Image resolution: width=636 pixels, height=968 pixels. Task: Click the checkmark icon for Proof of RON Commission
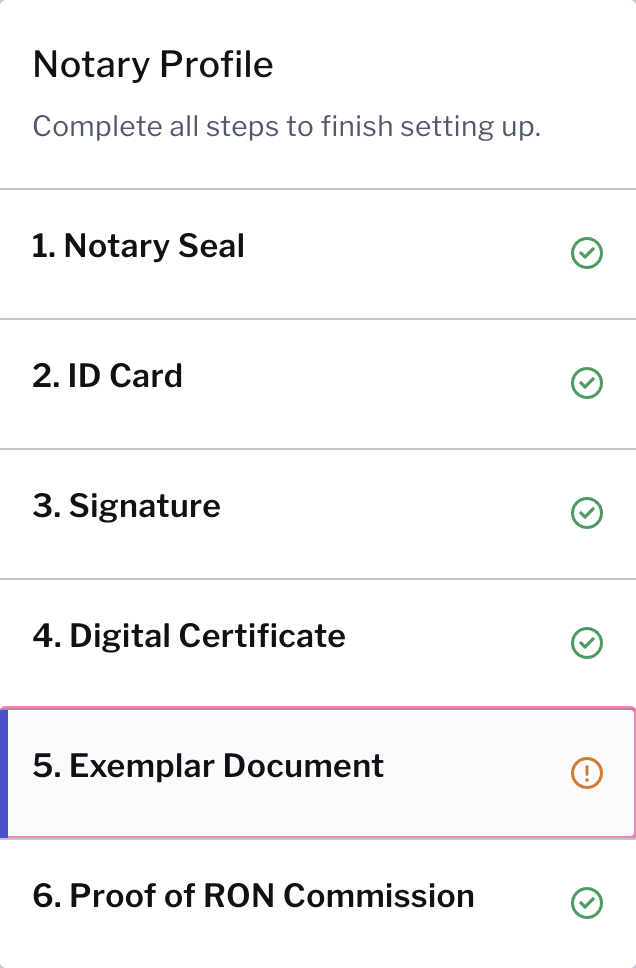(x=587, y=903)
